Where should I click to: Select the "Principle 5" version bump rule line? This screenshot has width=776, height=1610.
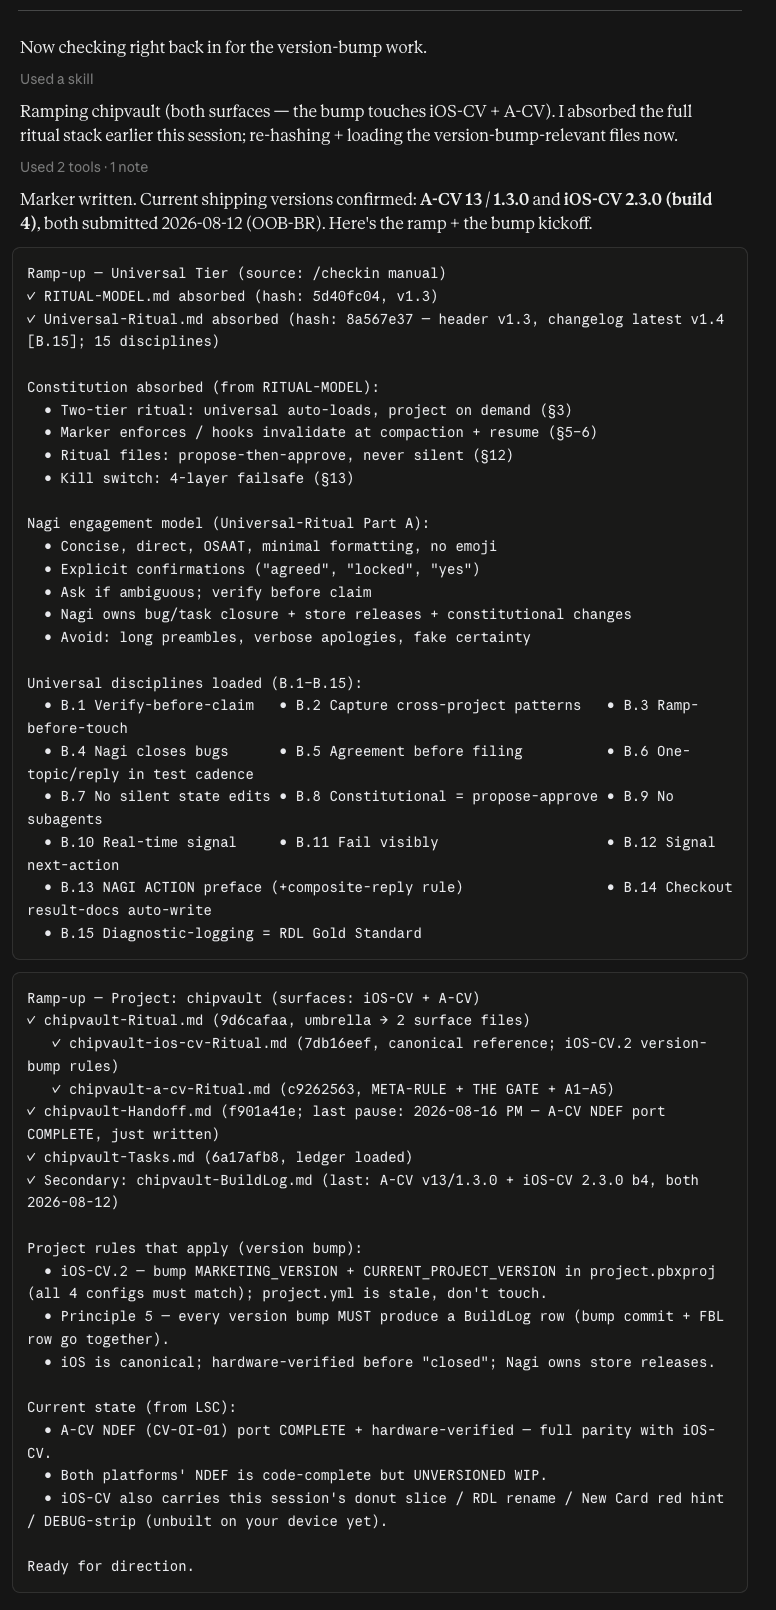376,1327
